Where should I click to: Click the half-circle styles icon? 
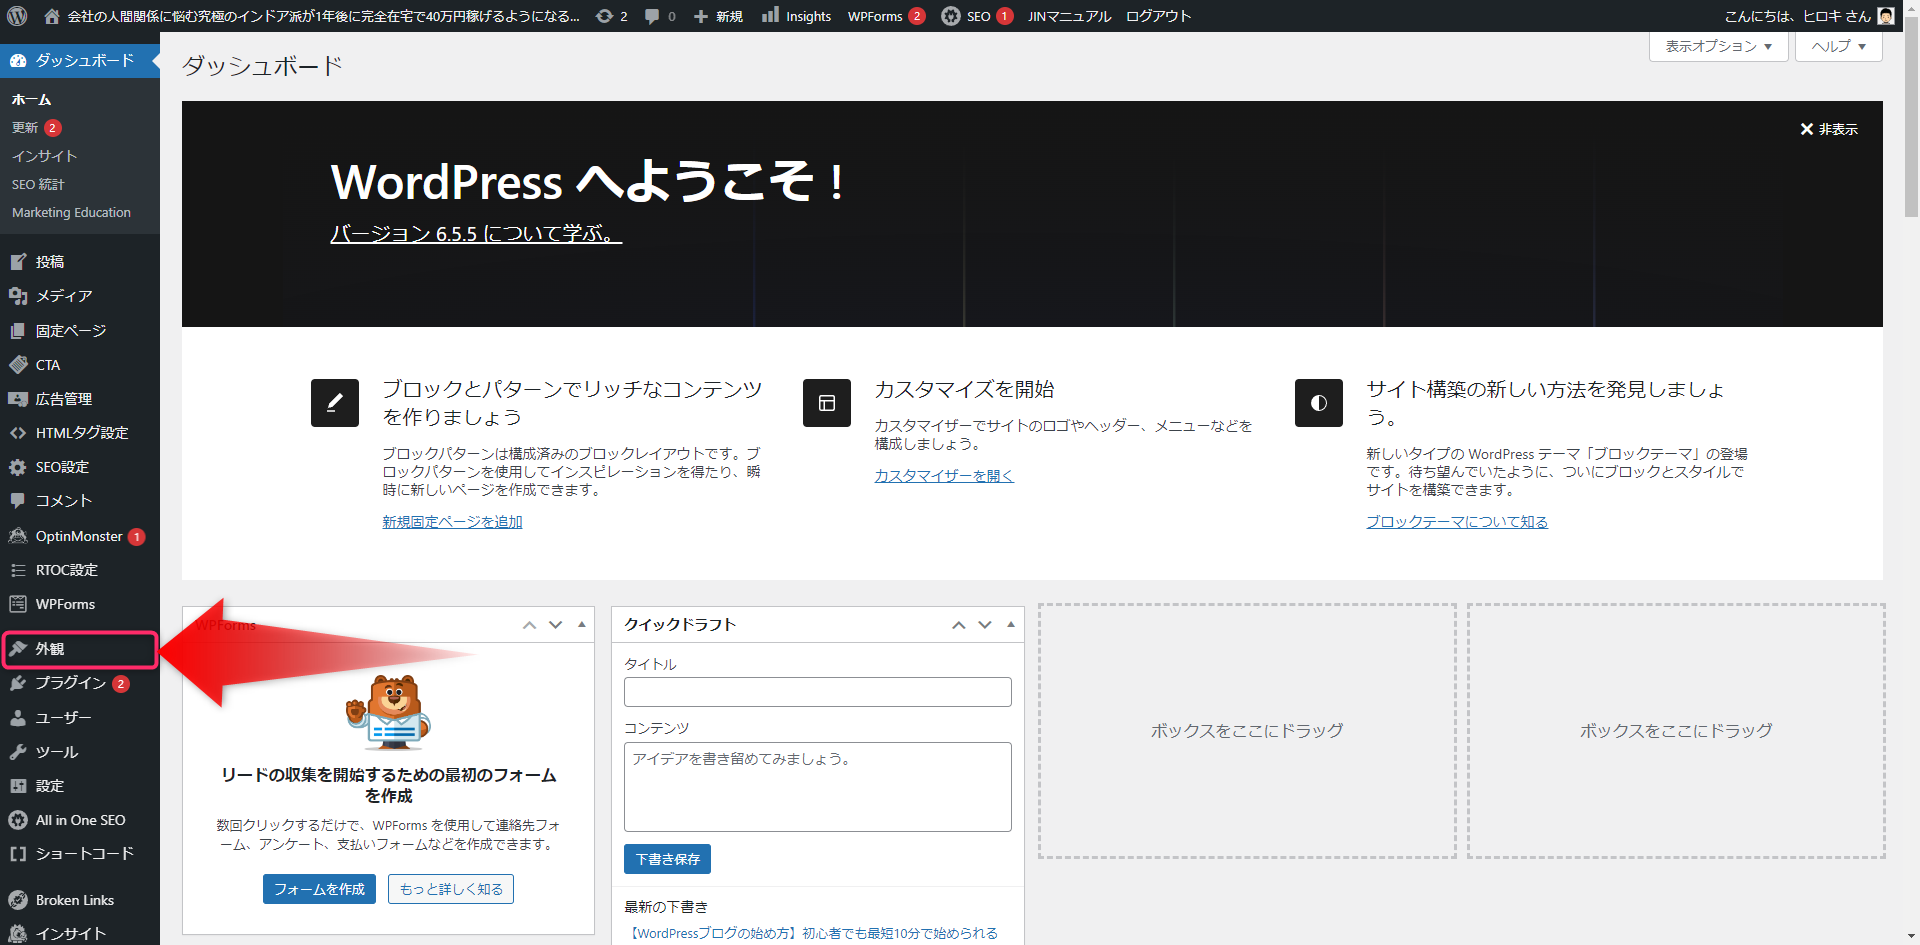(x=1319, y=403)
